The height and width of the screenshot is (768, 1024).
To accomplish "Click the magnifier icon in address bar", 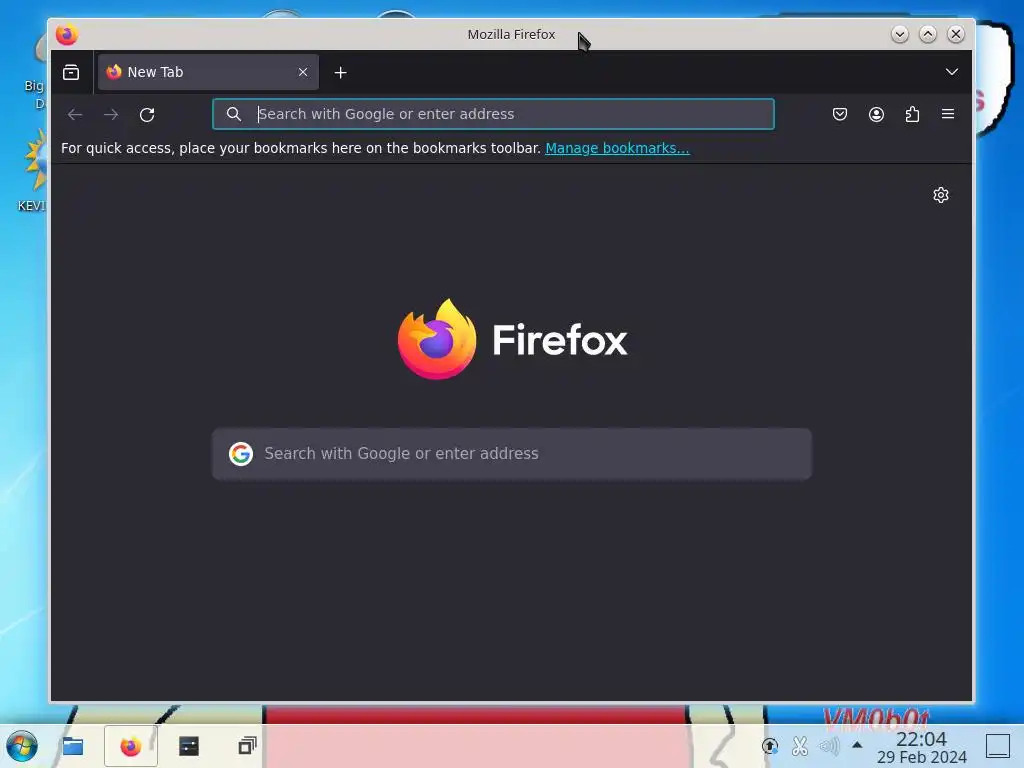I will coord(234,114).
